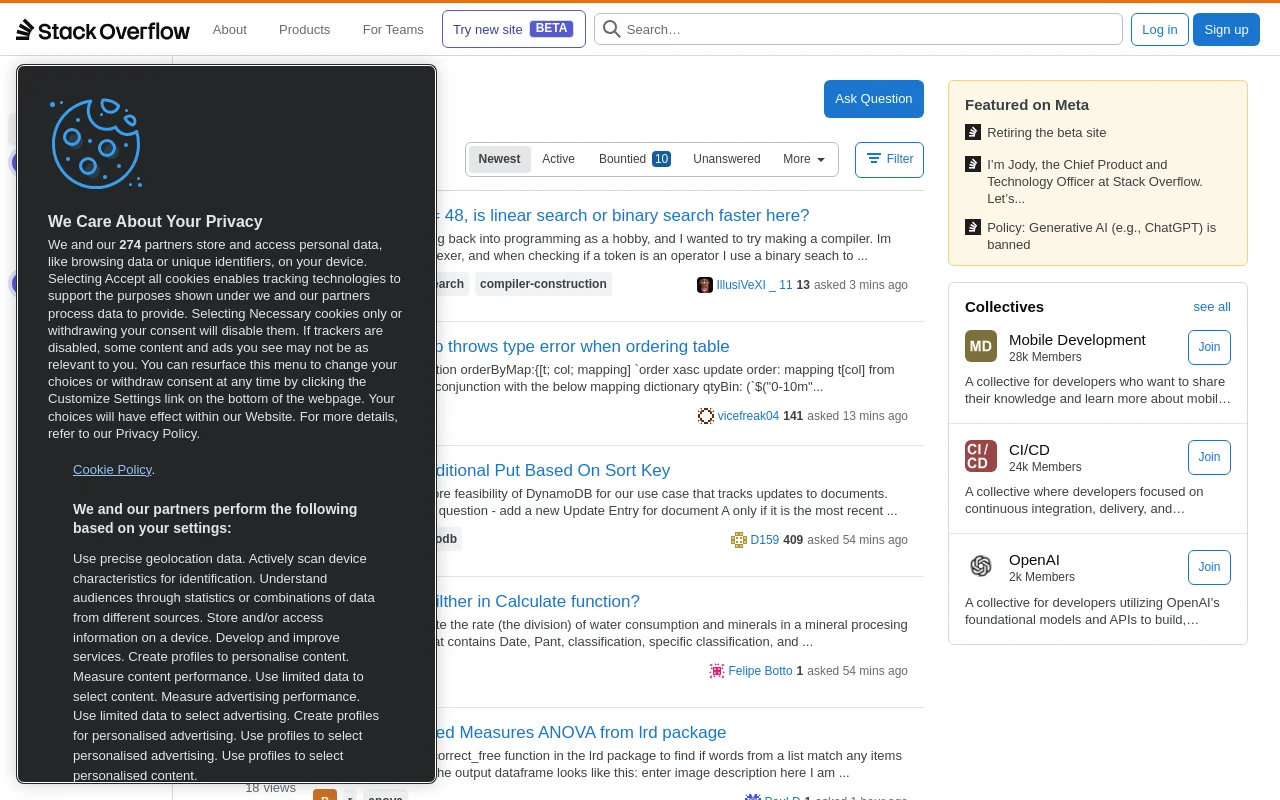
Task: Click the Products menu item
Action: click(x=304, y=29)
